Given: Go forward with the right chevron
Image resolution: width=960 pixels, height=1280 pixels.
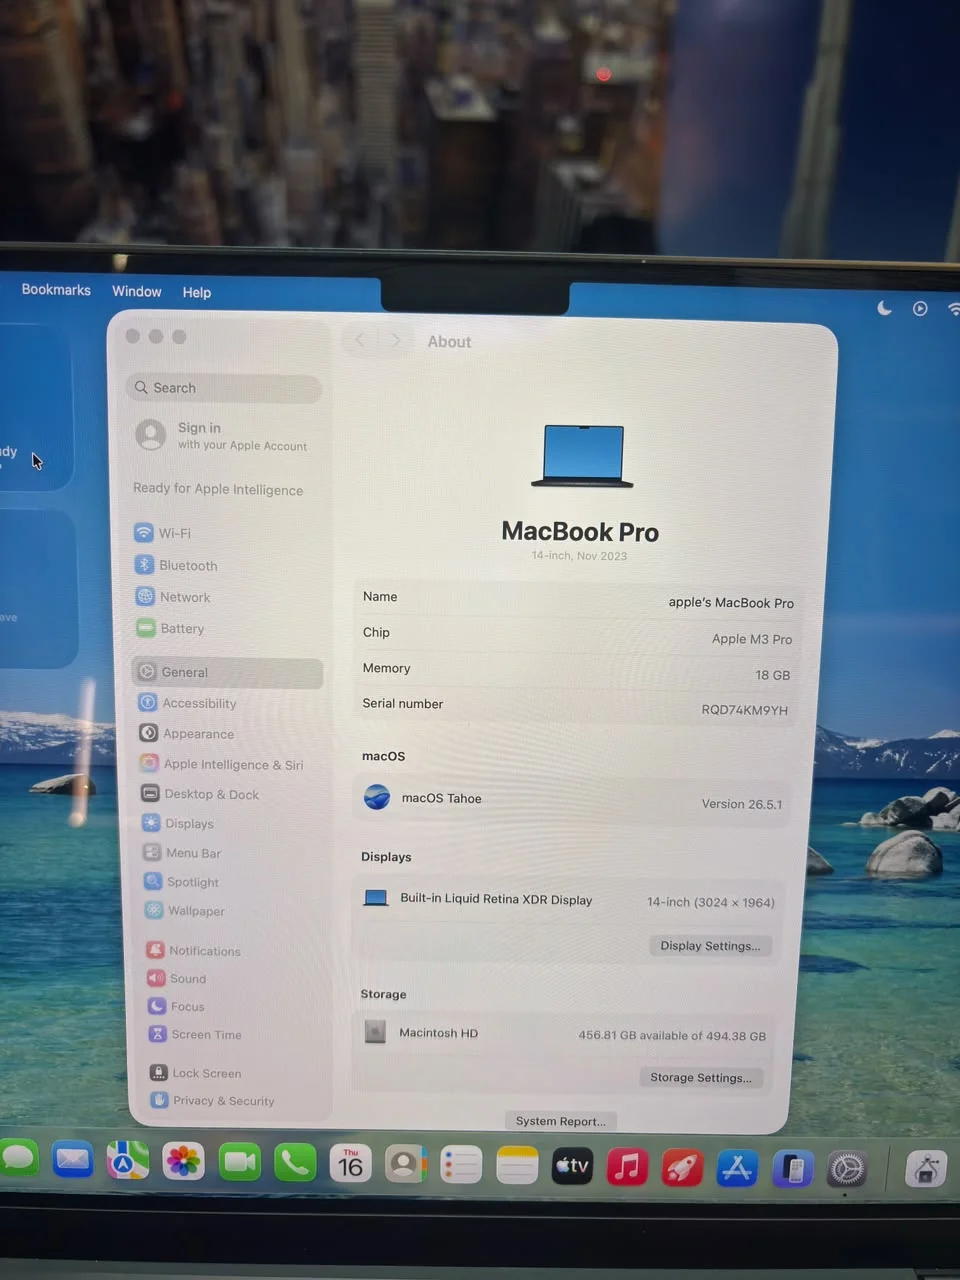Looking at the screenshot, I should pos(396,340).
